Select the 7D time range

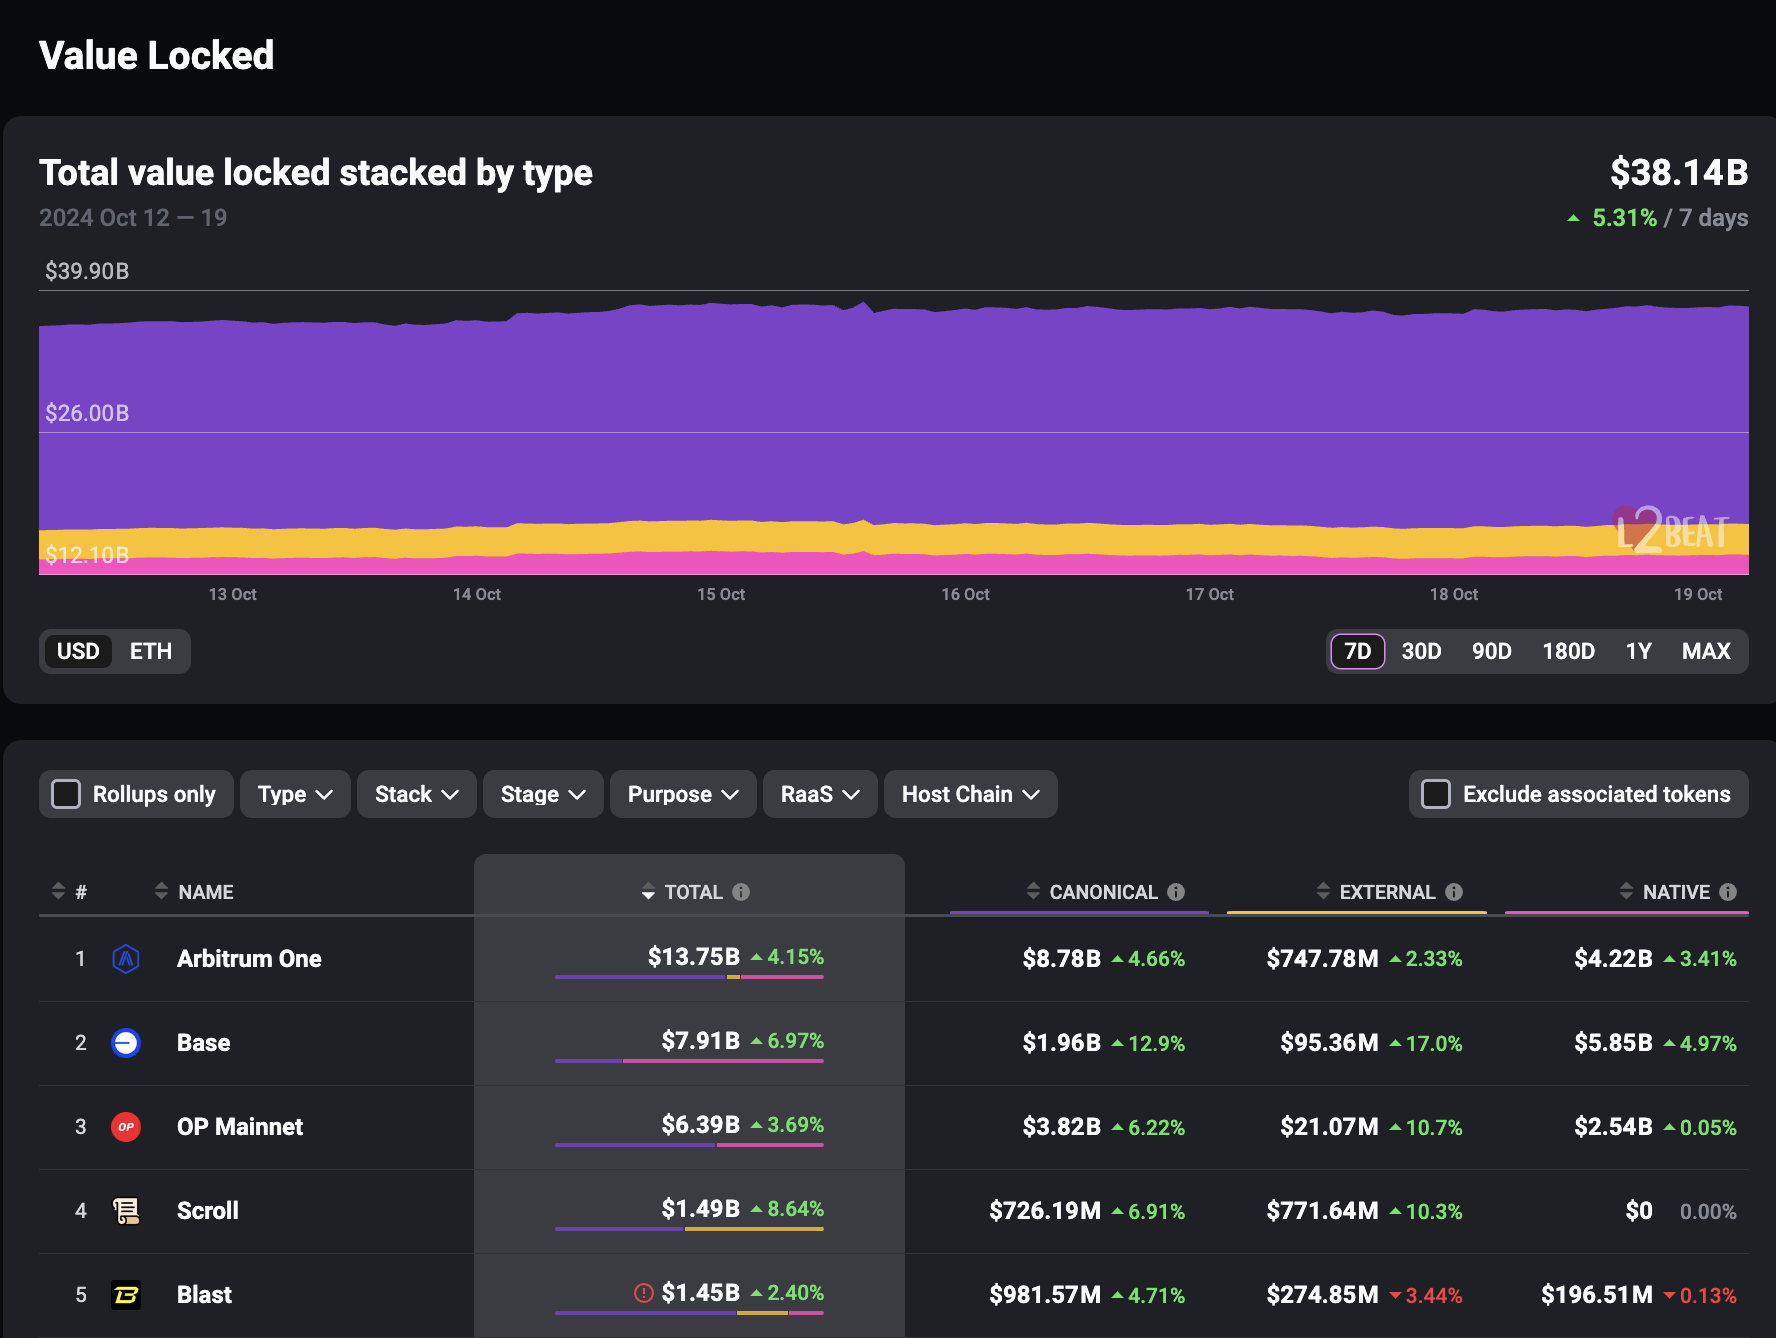point(1357,651)
